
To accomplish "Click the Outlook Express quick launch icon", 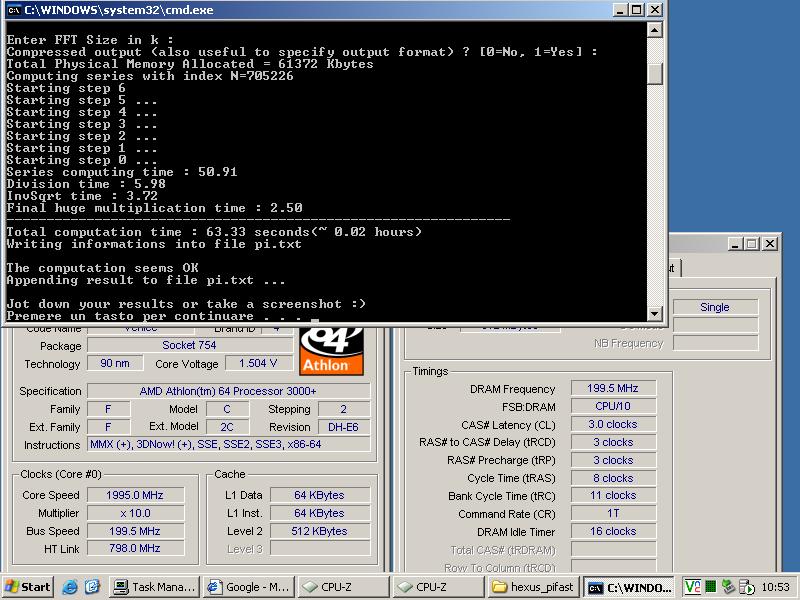I will click(x=92, y=587).
